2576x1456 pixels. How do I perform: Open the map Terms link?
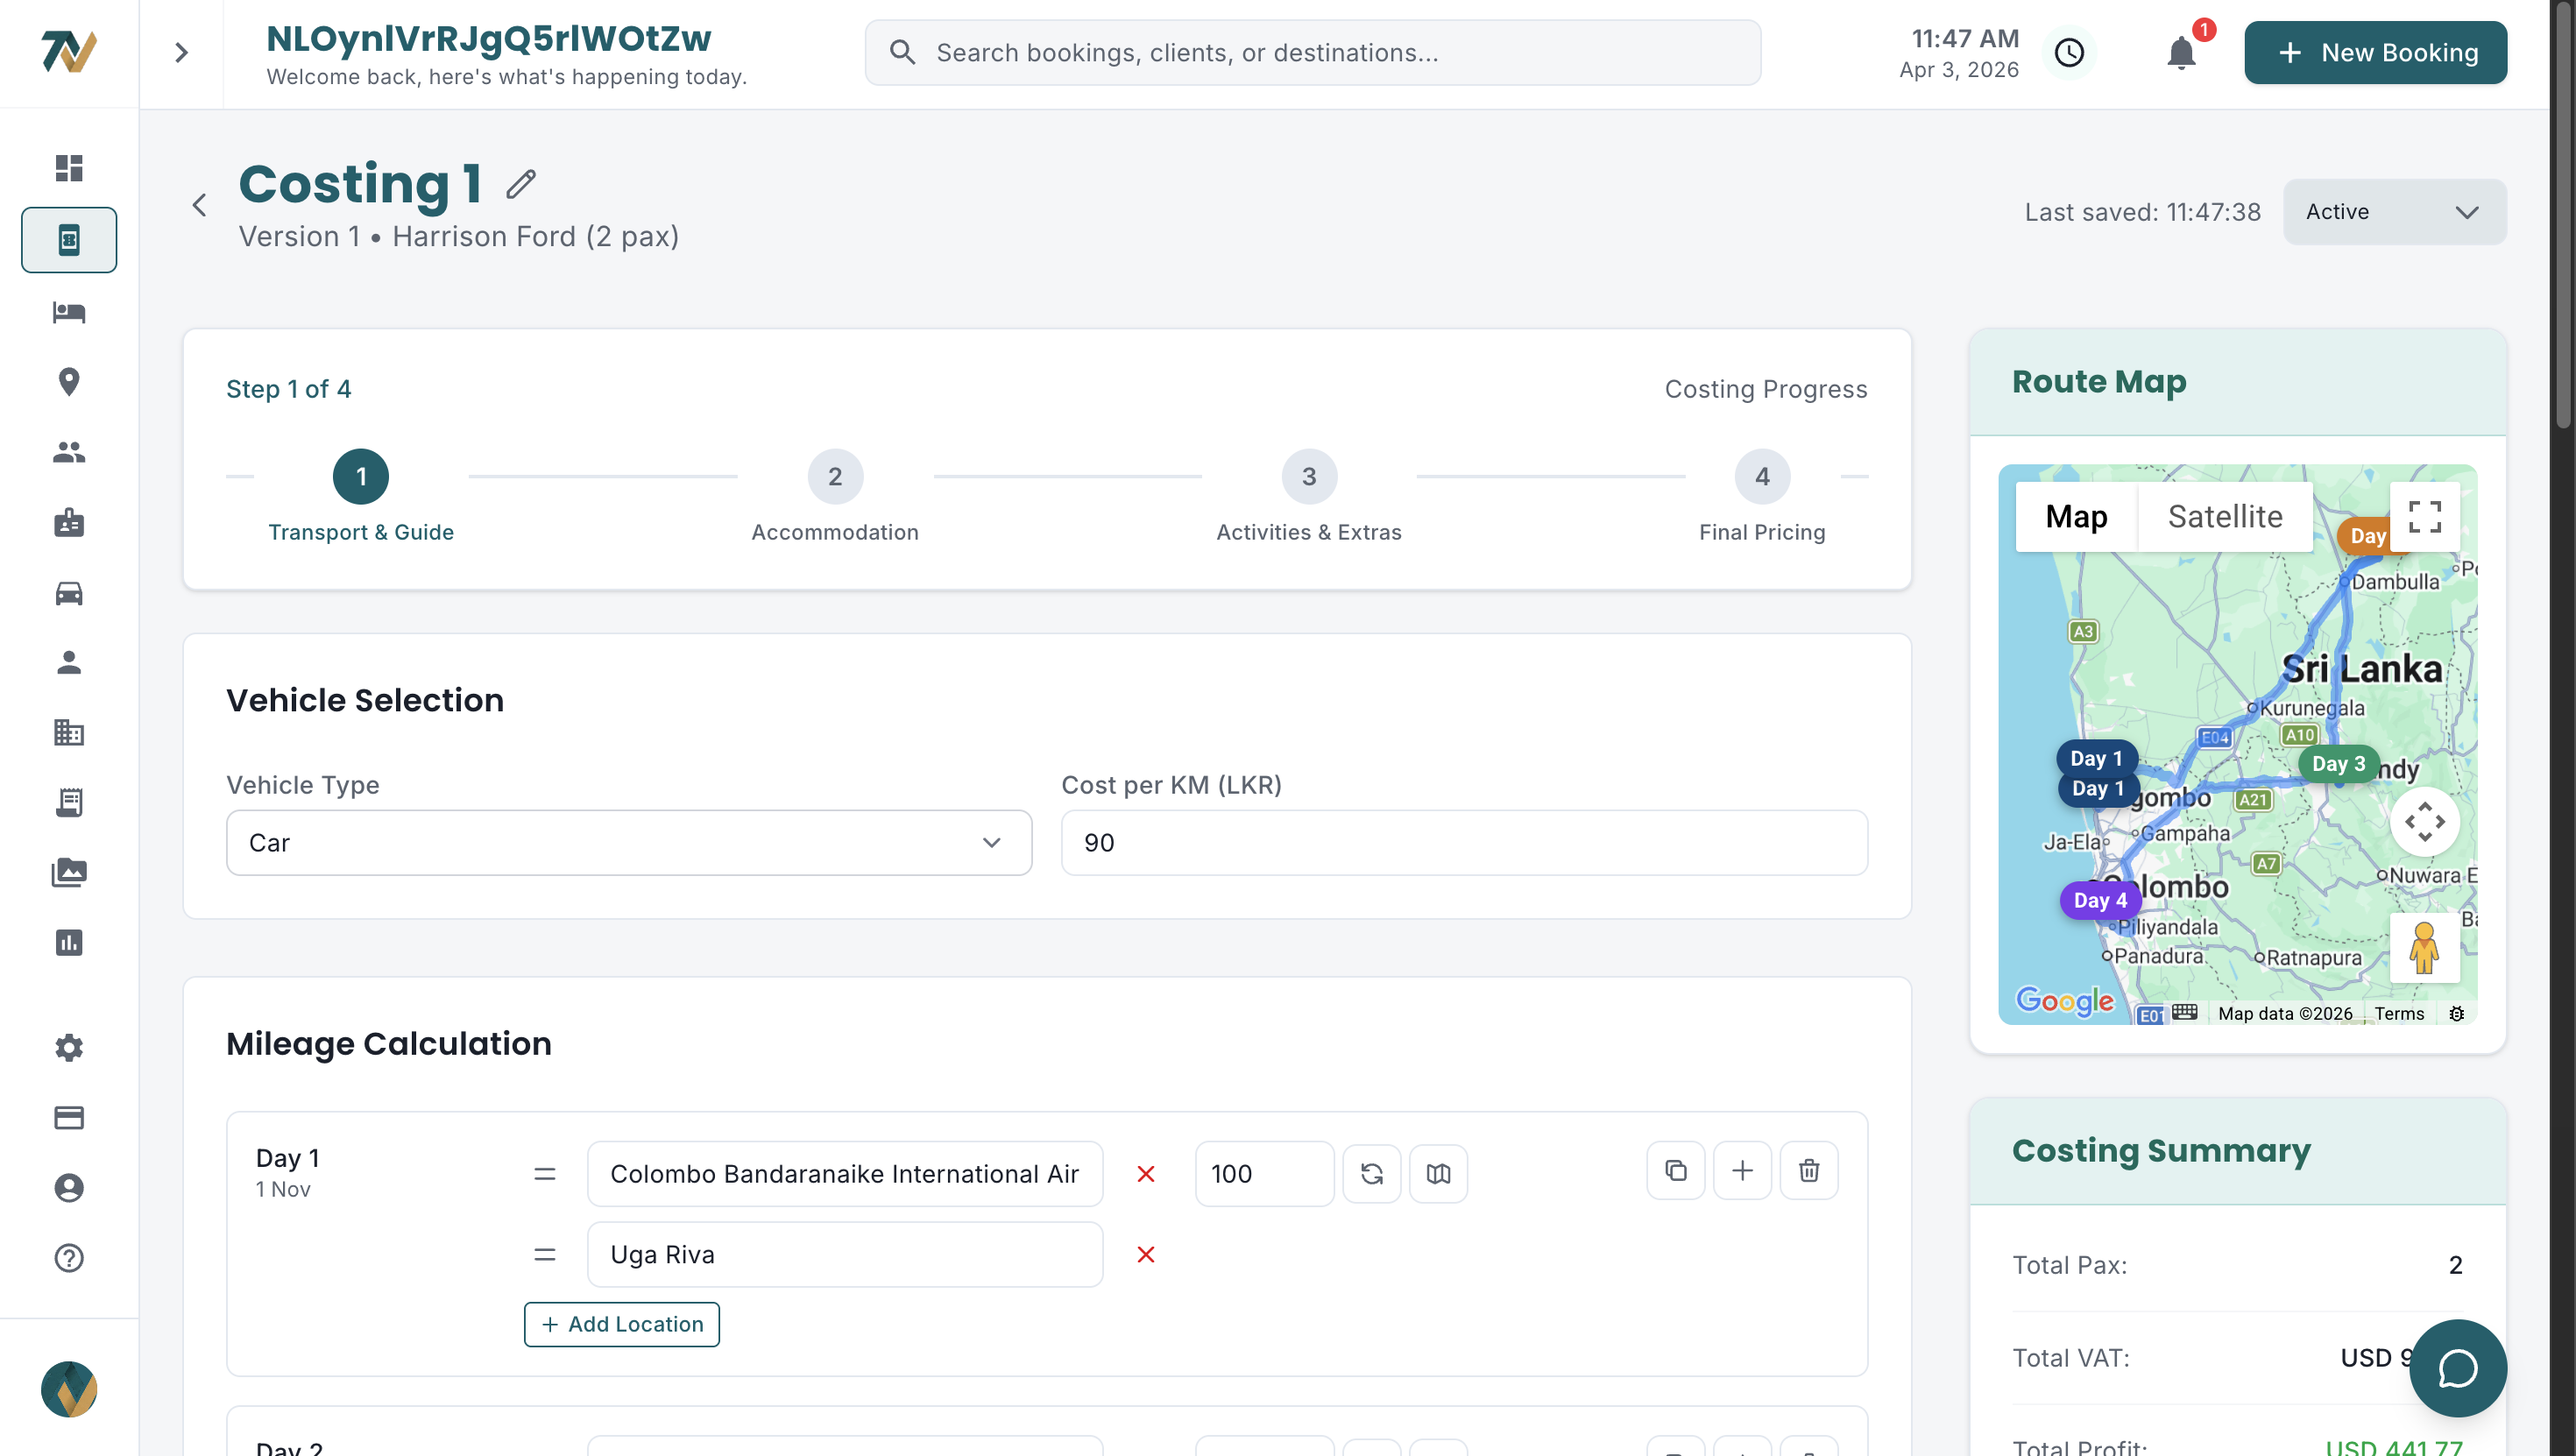point(2399,1013)
